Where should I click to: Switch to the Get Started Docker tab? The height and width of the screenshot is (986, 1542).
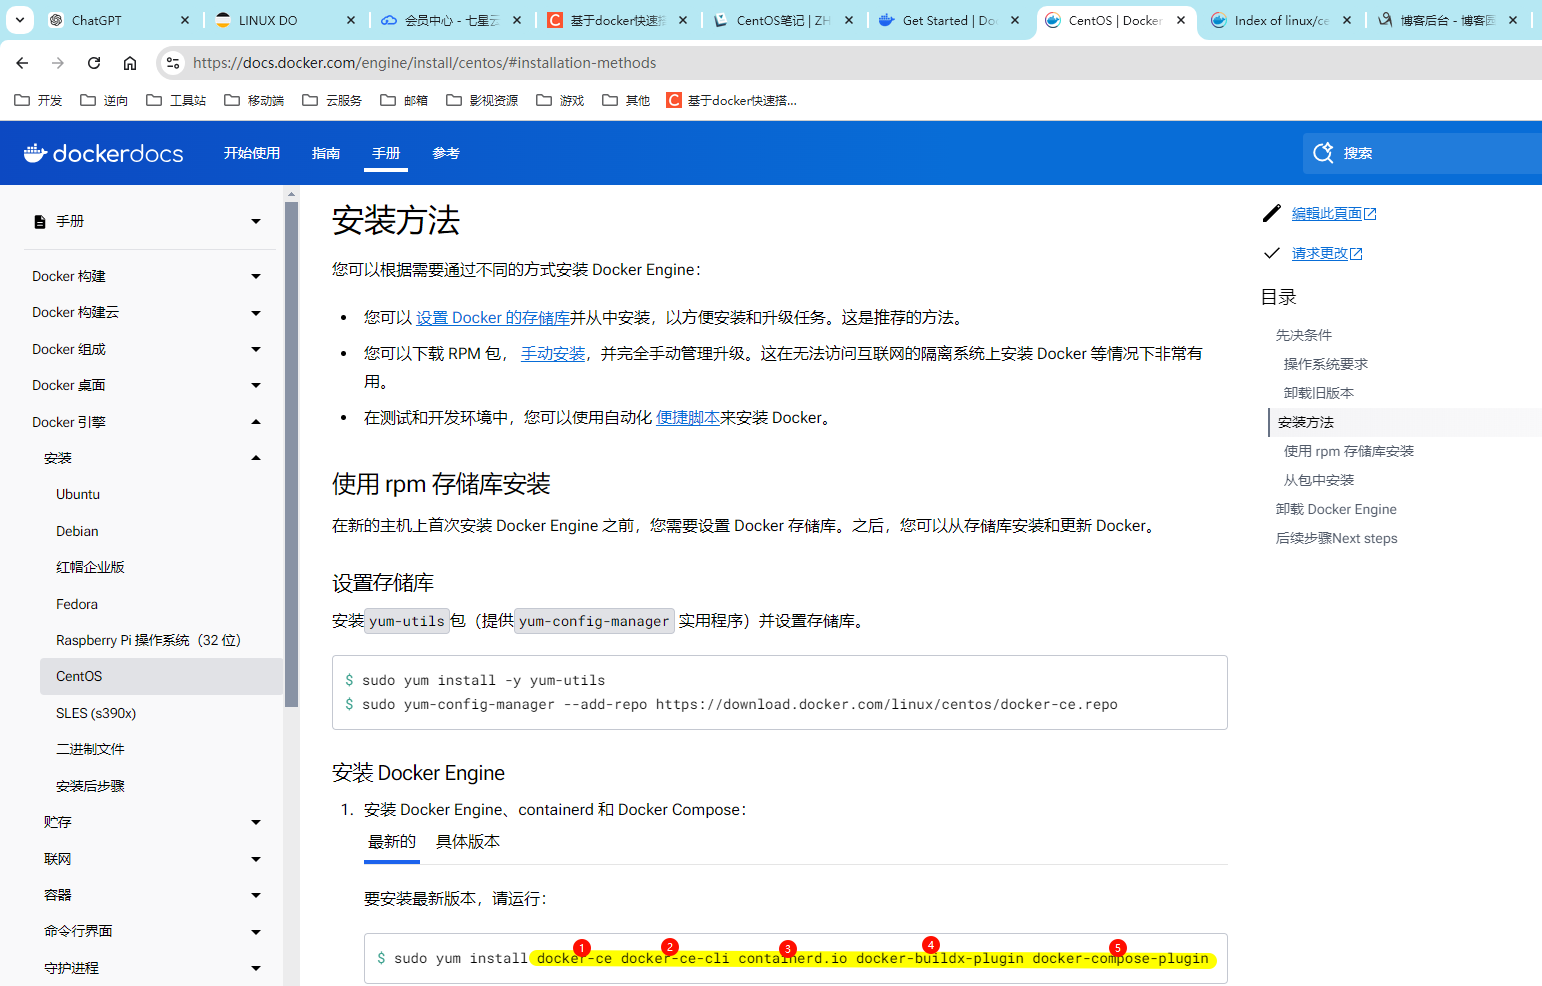(x=949, y=20)
